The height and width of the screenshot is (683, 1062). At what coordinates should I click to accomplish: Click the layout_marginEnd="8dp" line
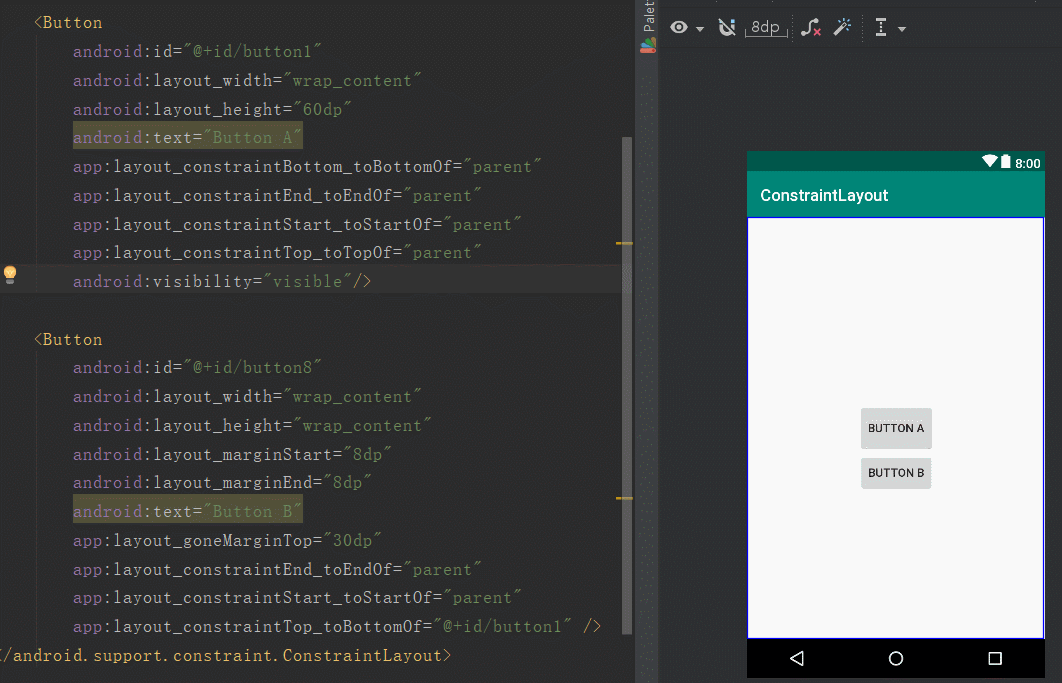pyautogui.click(x=222, y=482)
